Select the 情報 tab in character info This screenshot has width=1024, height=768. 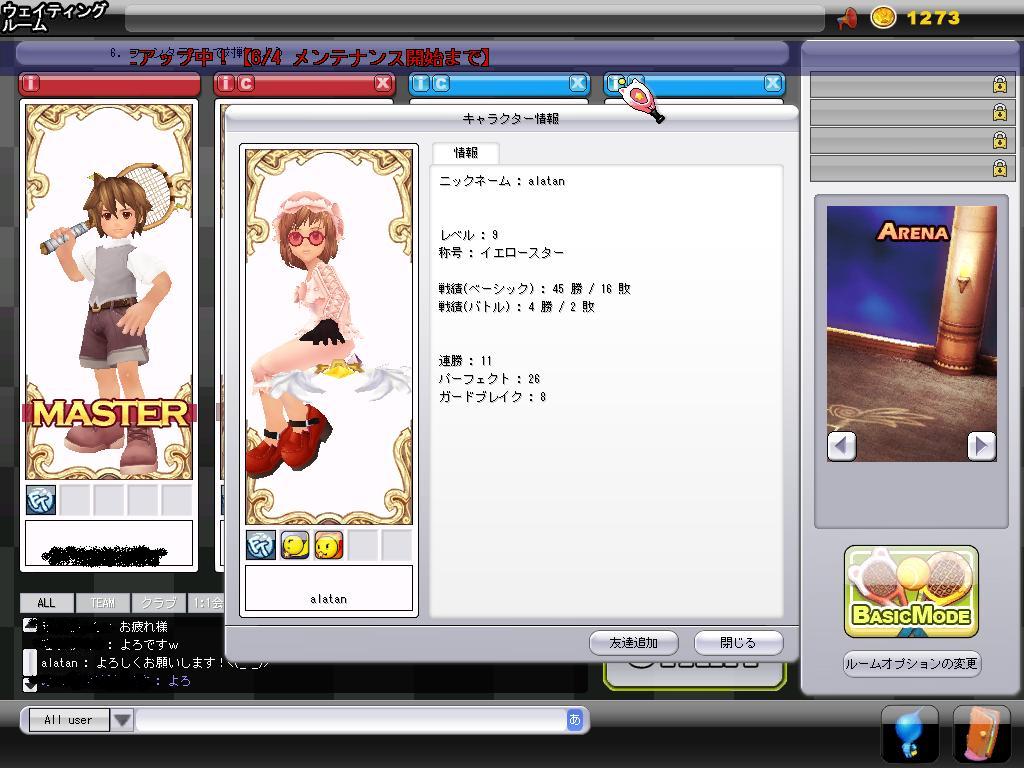pos(466,153)
